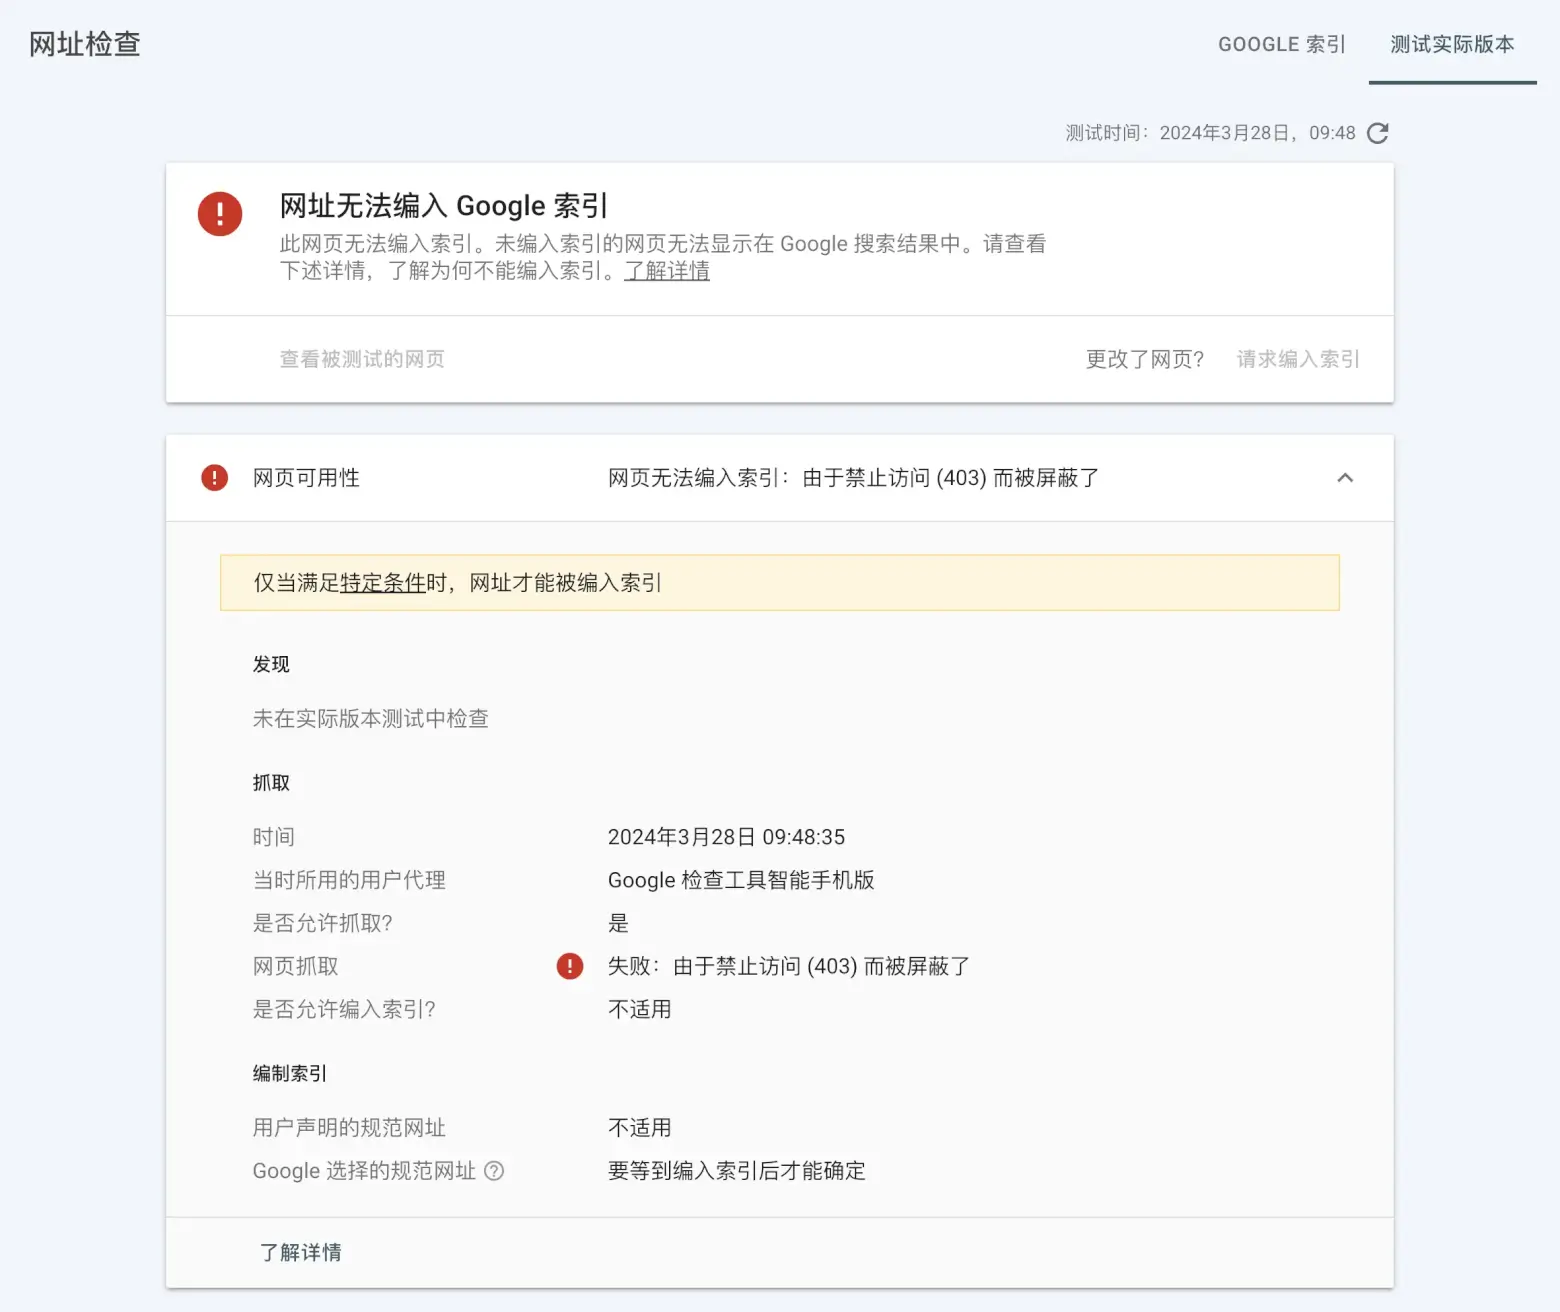The height and width of the screenshot is (1312, 1560).
Task: Click the 网页无法编入索引 403 status text
Action: pyautogui.click(x=853, y=478)
